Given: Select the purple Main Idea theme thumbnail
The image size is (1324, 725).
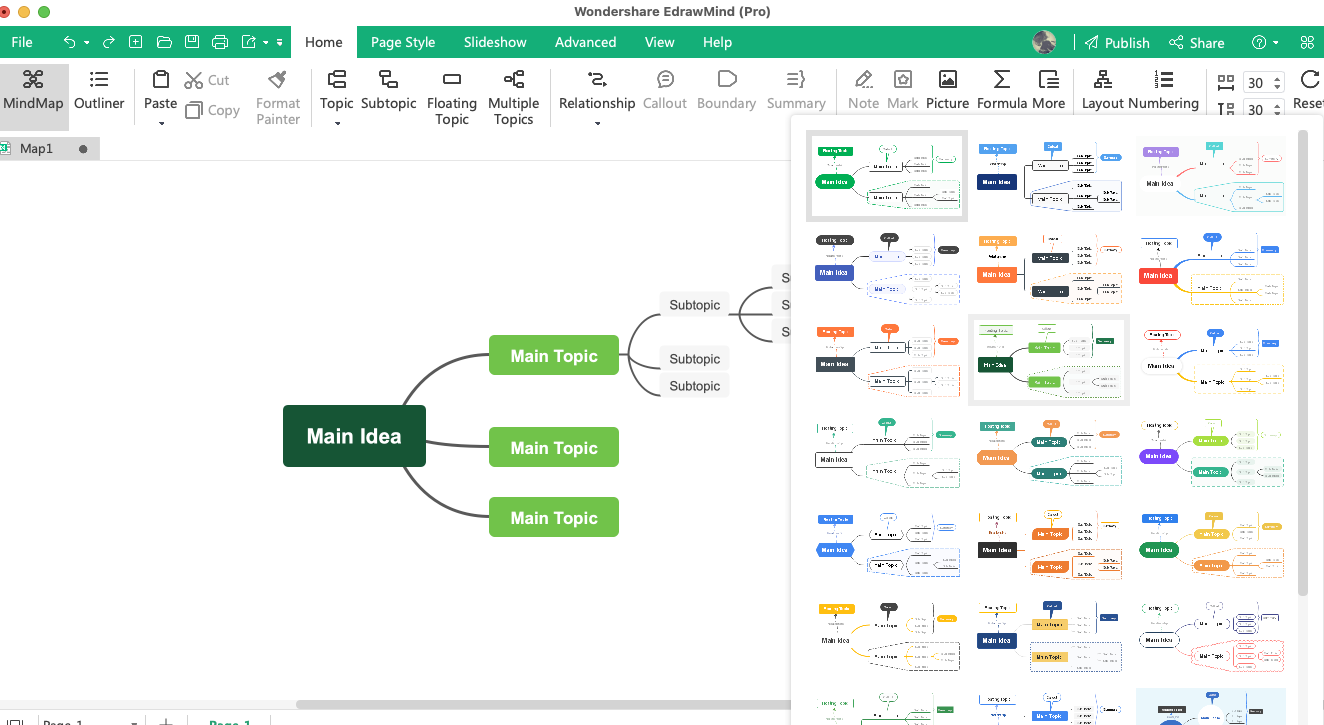Looking at the screenshot, I should (1211, 452).
